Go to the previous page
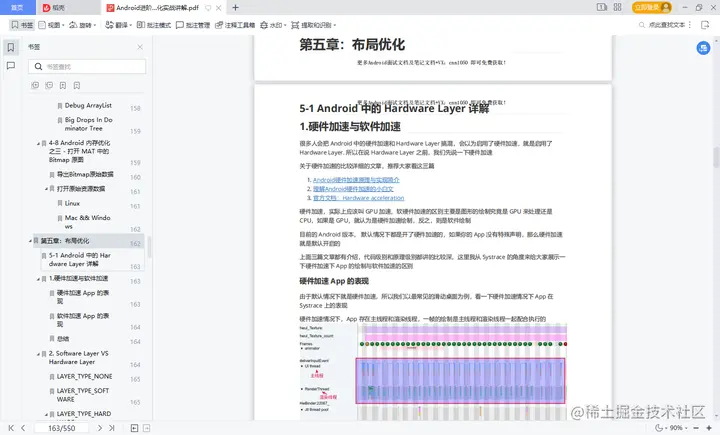The height and width of the screenshot is (435, 720). 23,428
